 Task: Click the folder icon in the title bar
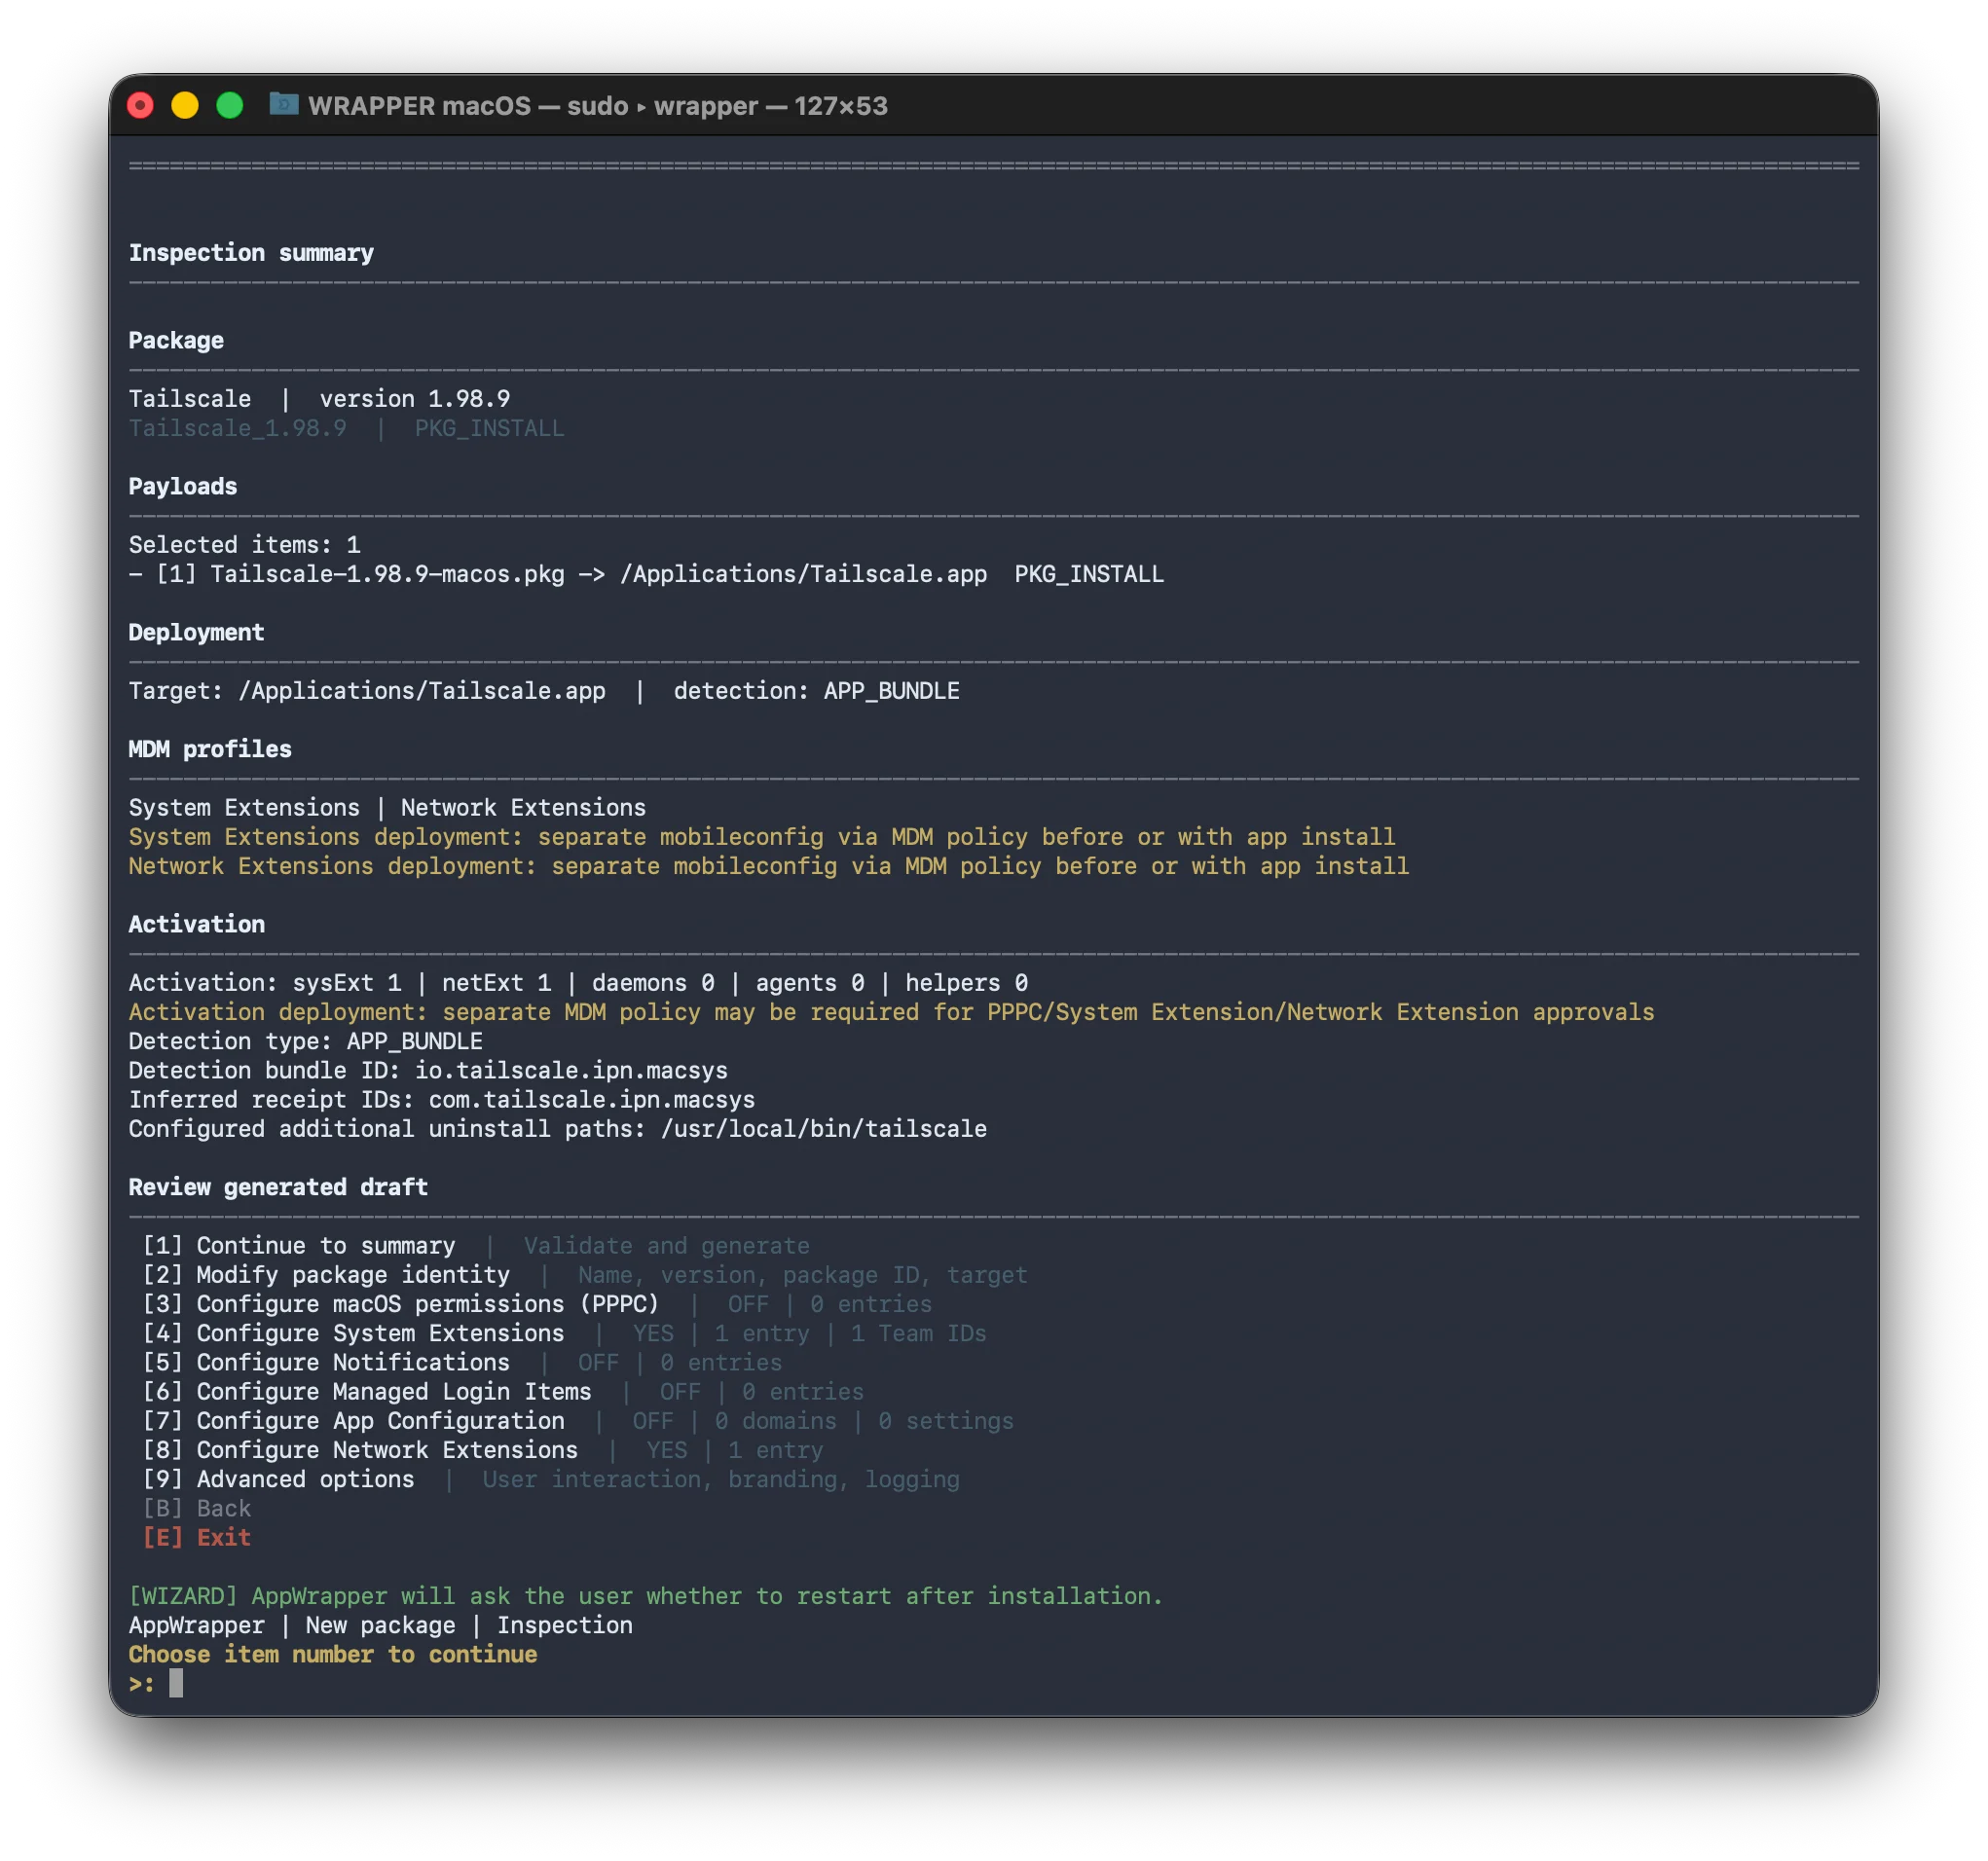click(284, 105)
